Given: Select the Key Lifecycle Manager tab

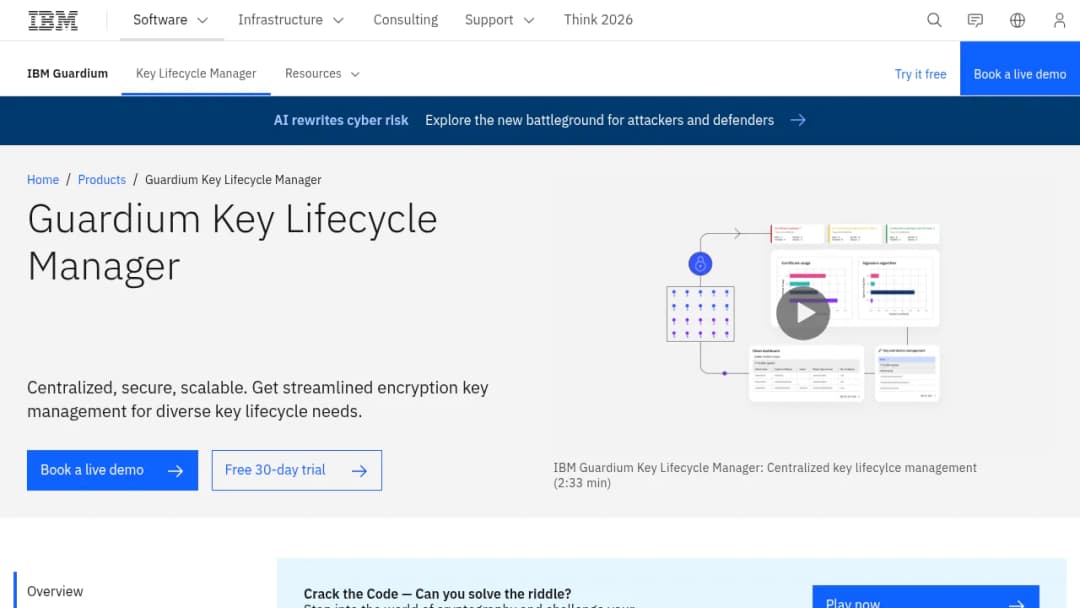Looking at the screenshot, I should [196, 74].
